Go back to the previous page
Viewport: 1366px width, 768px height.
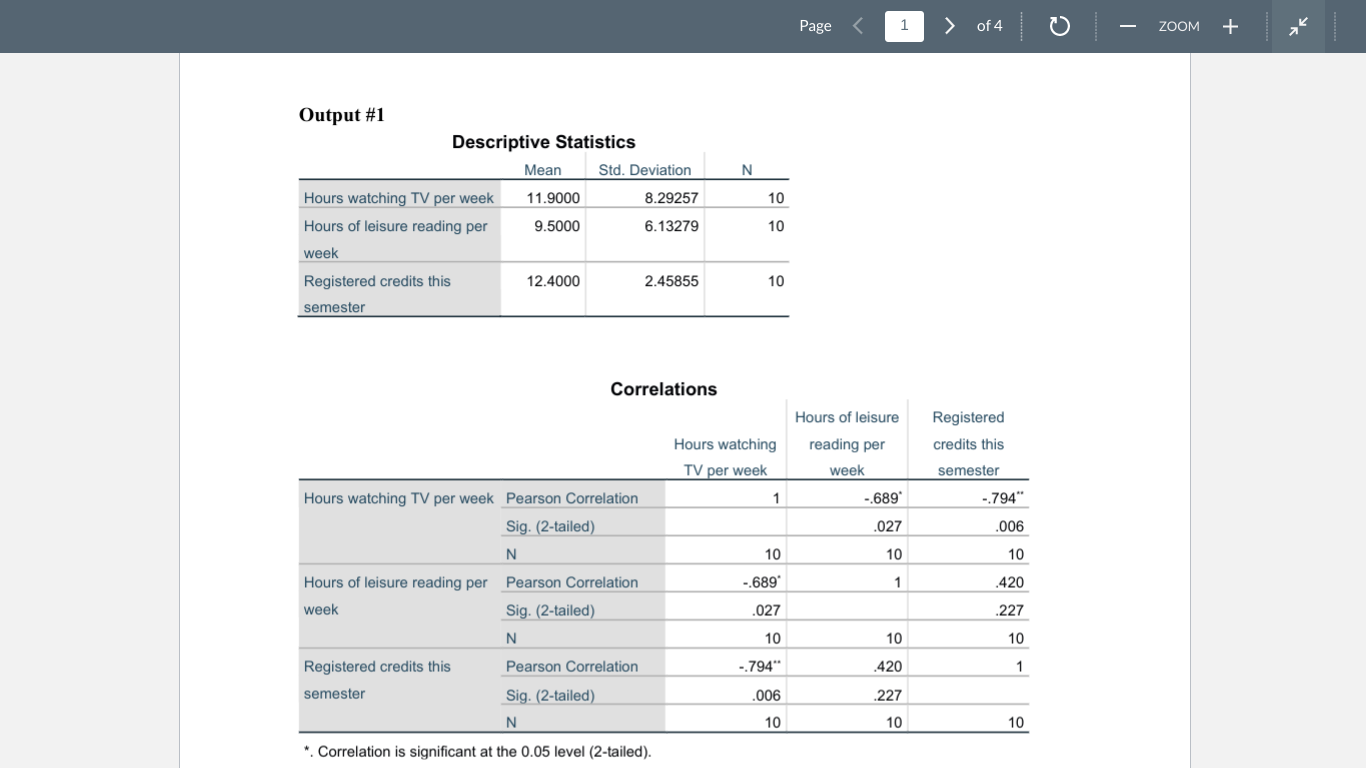[857, 26]
